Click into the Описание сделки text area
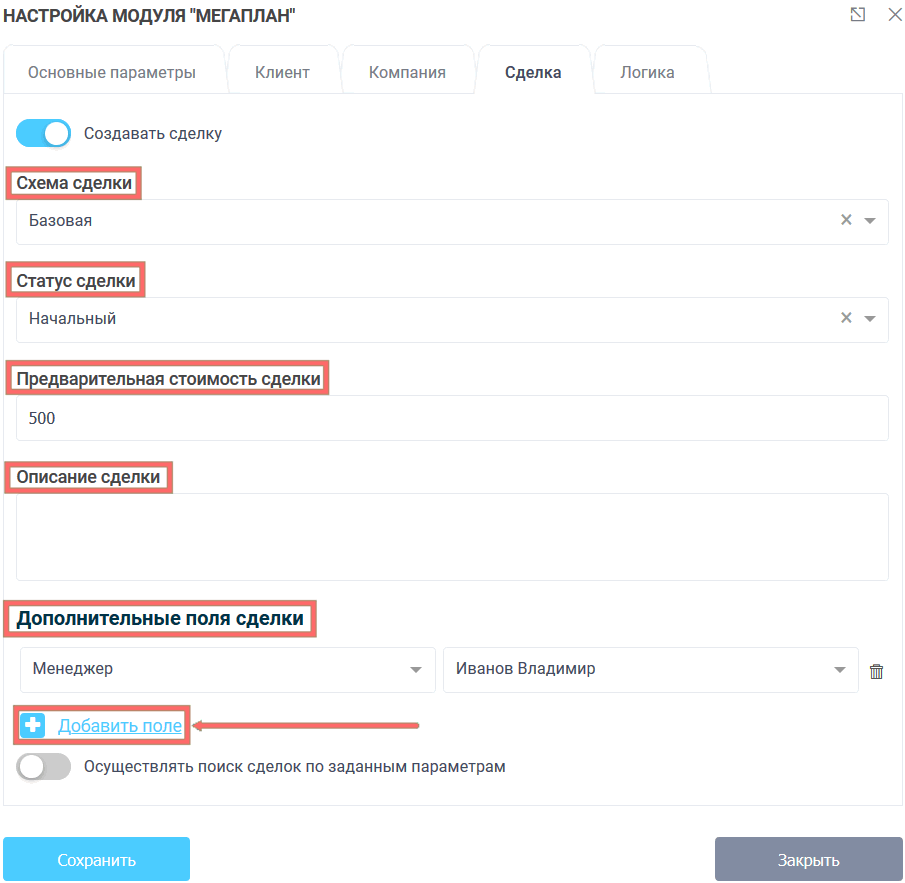Screen dimensions: 905x883 point(452,536)
